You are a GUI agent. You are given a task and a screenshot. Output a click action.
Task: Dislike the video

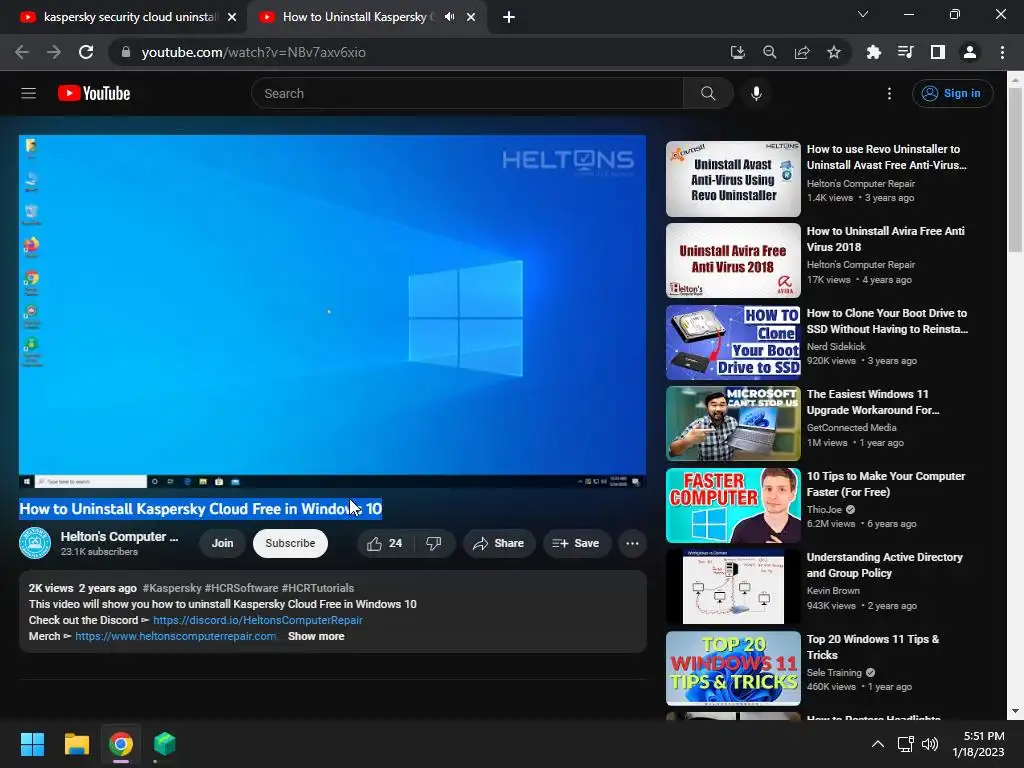(x=434, y=543)
